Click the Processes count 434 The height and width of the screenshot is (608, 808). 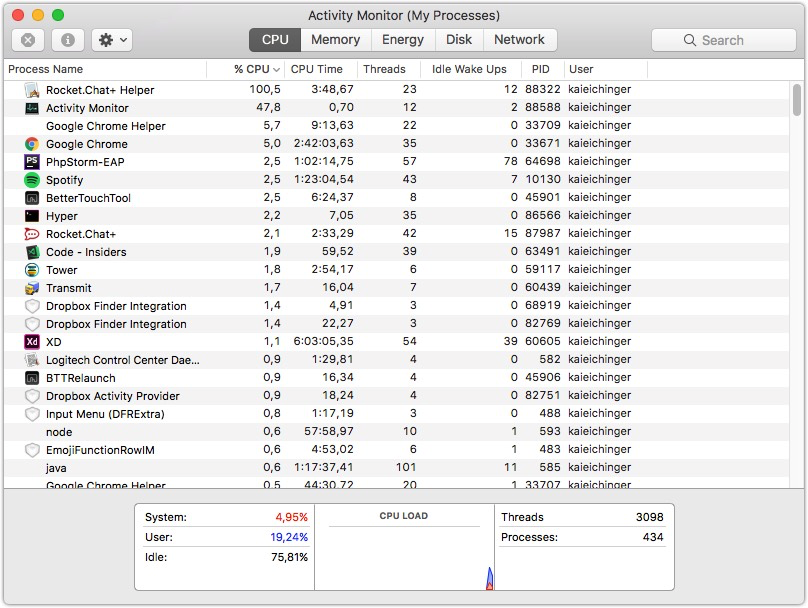coord(653,537)
